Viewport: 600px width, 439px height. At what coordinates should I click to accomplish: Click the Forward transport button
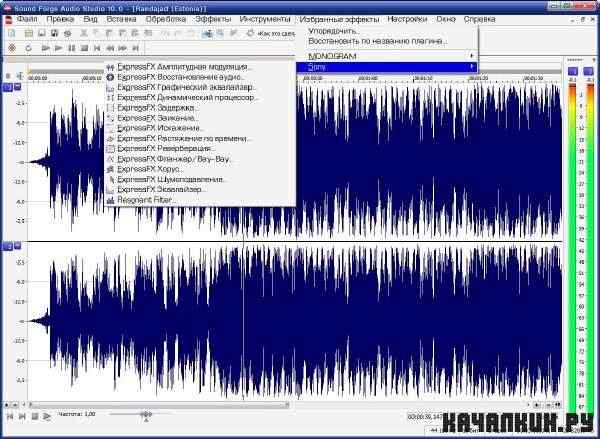coord(122,48)
